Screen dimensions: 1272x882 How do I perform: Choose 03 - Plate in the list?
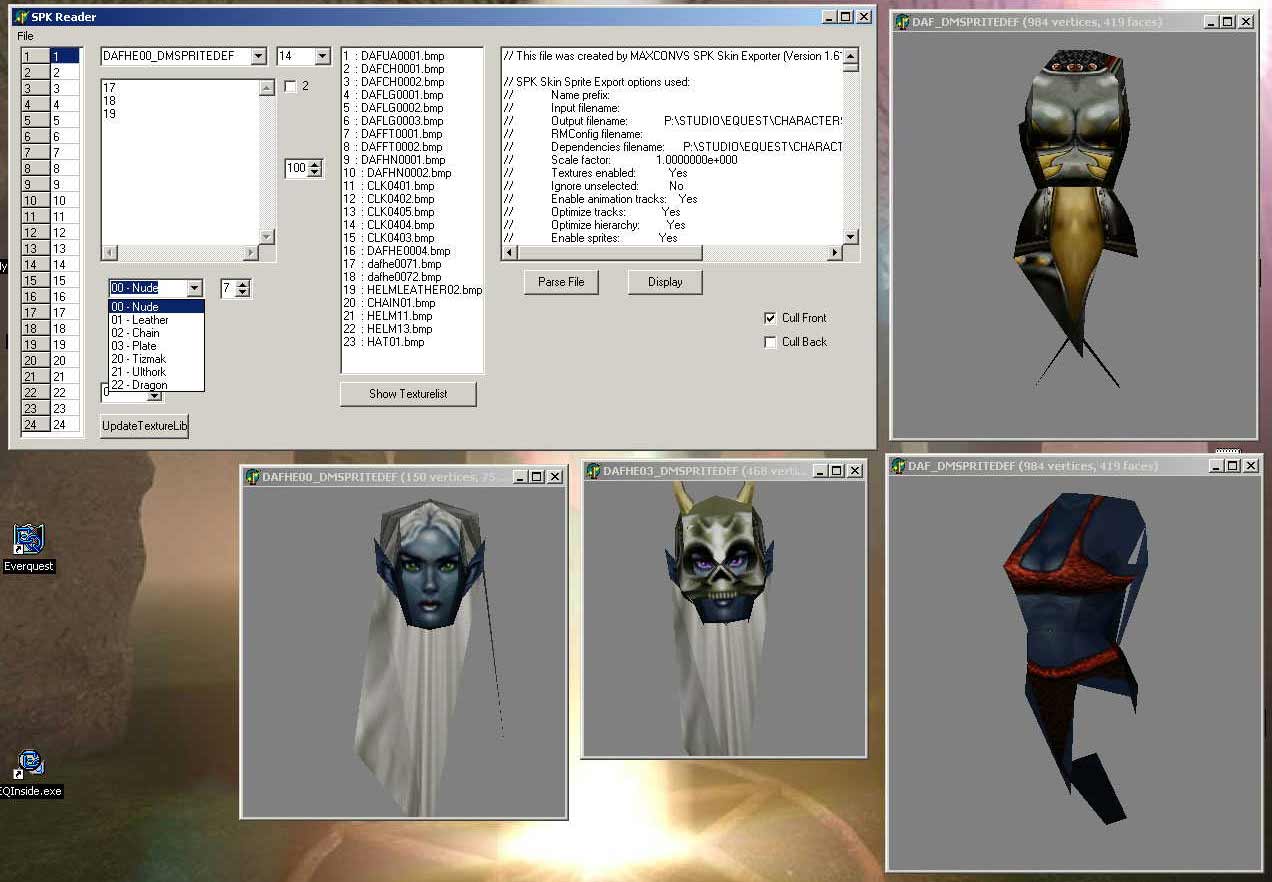(x=156, y=346)
